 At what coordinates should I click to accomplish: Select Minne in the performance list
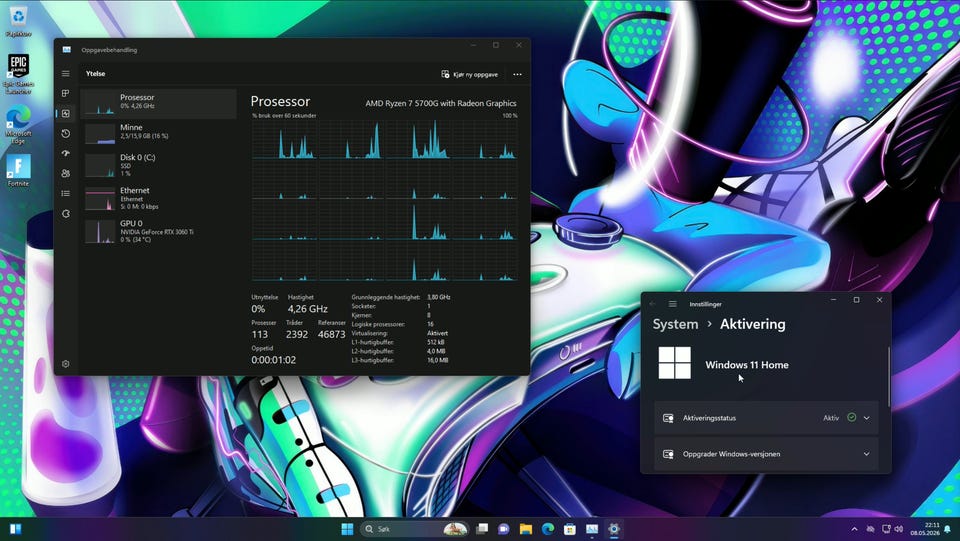pyautogui.click(x=159, y=132)
